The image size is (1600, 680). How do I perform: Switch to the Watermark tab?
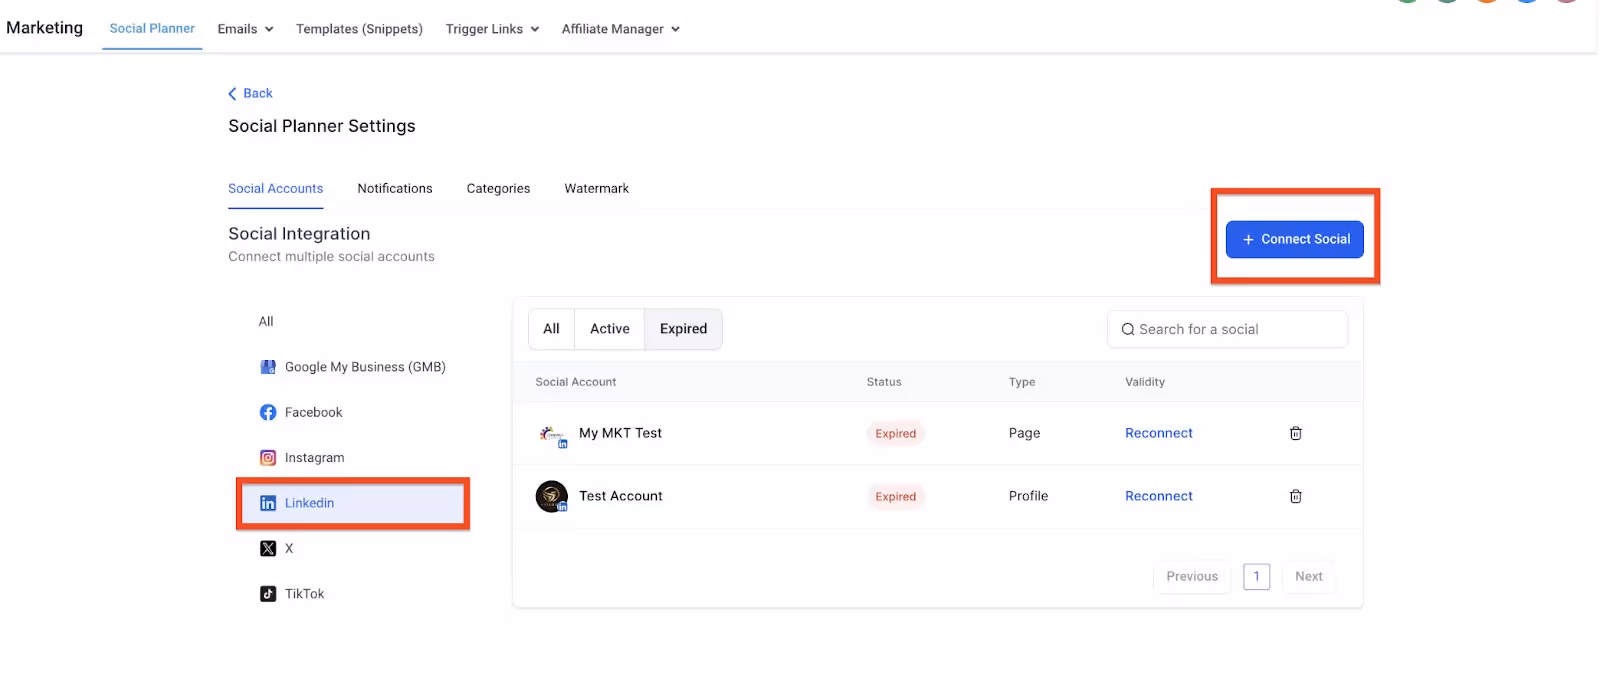(596, 188)
